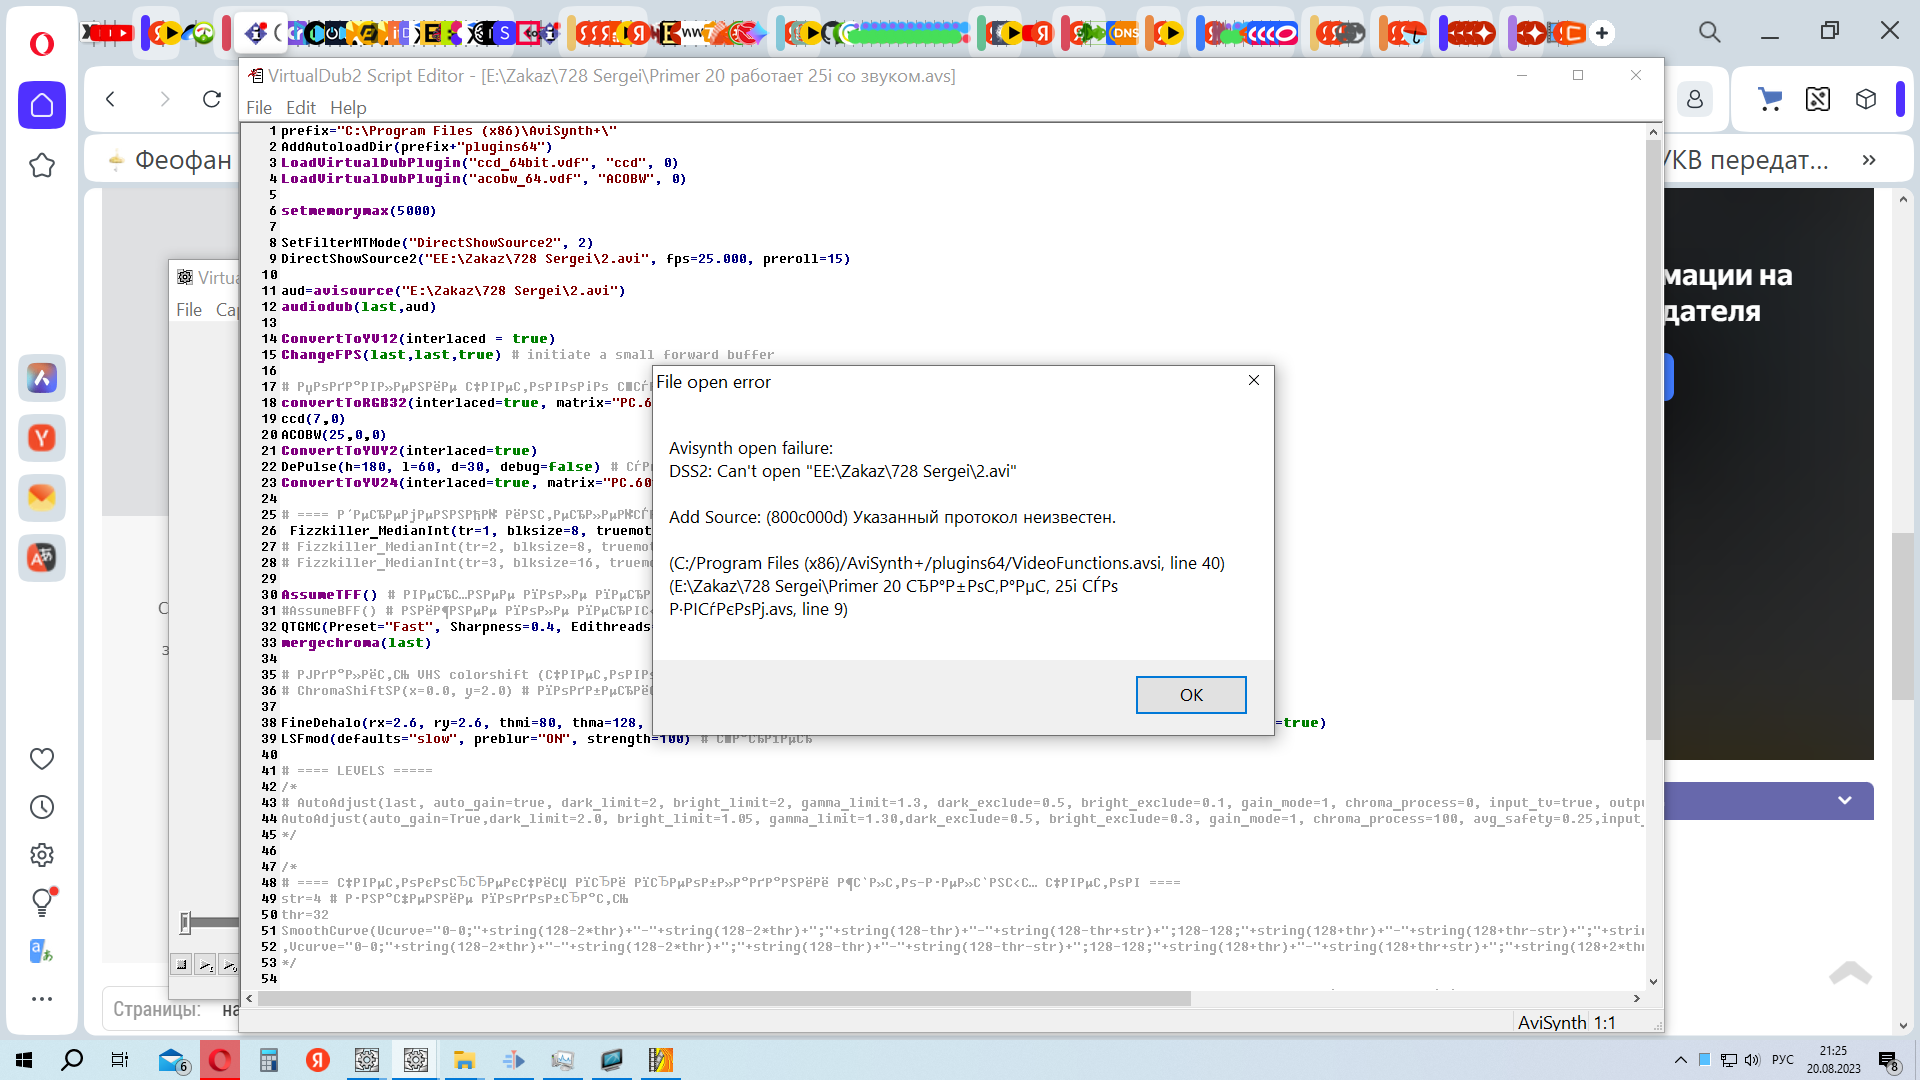Screen dimensions: 1920x1080
Task: Open Opera settings gear in sidebar
Action: [x=42, y=855]
